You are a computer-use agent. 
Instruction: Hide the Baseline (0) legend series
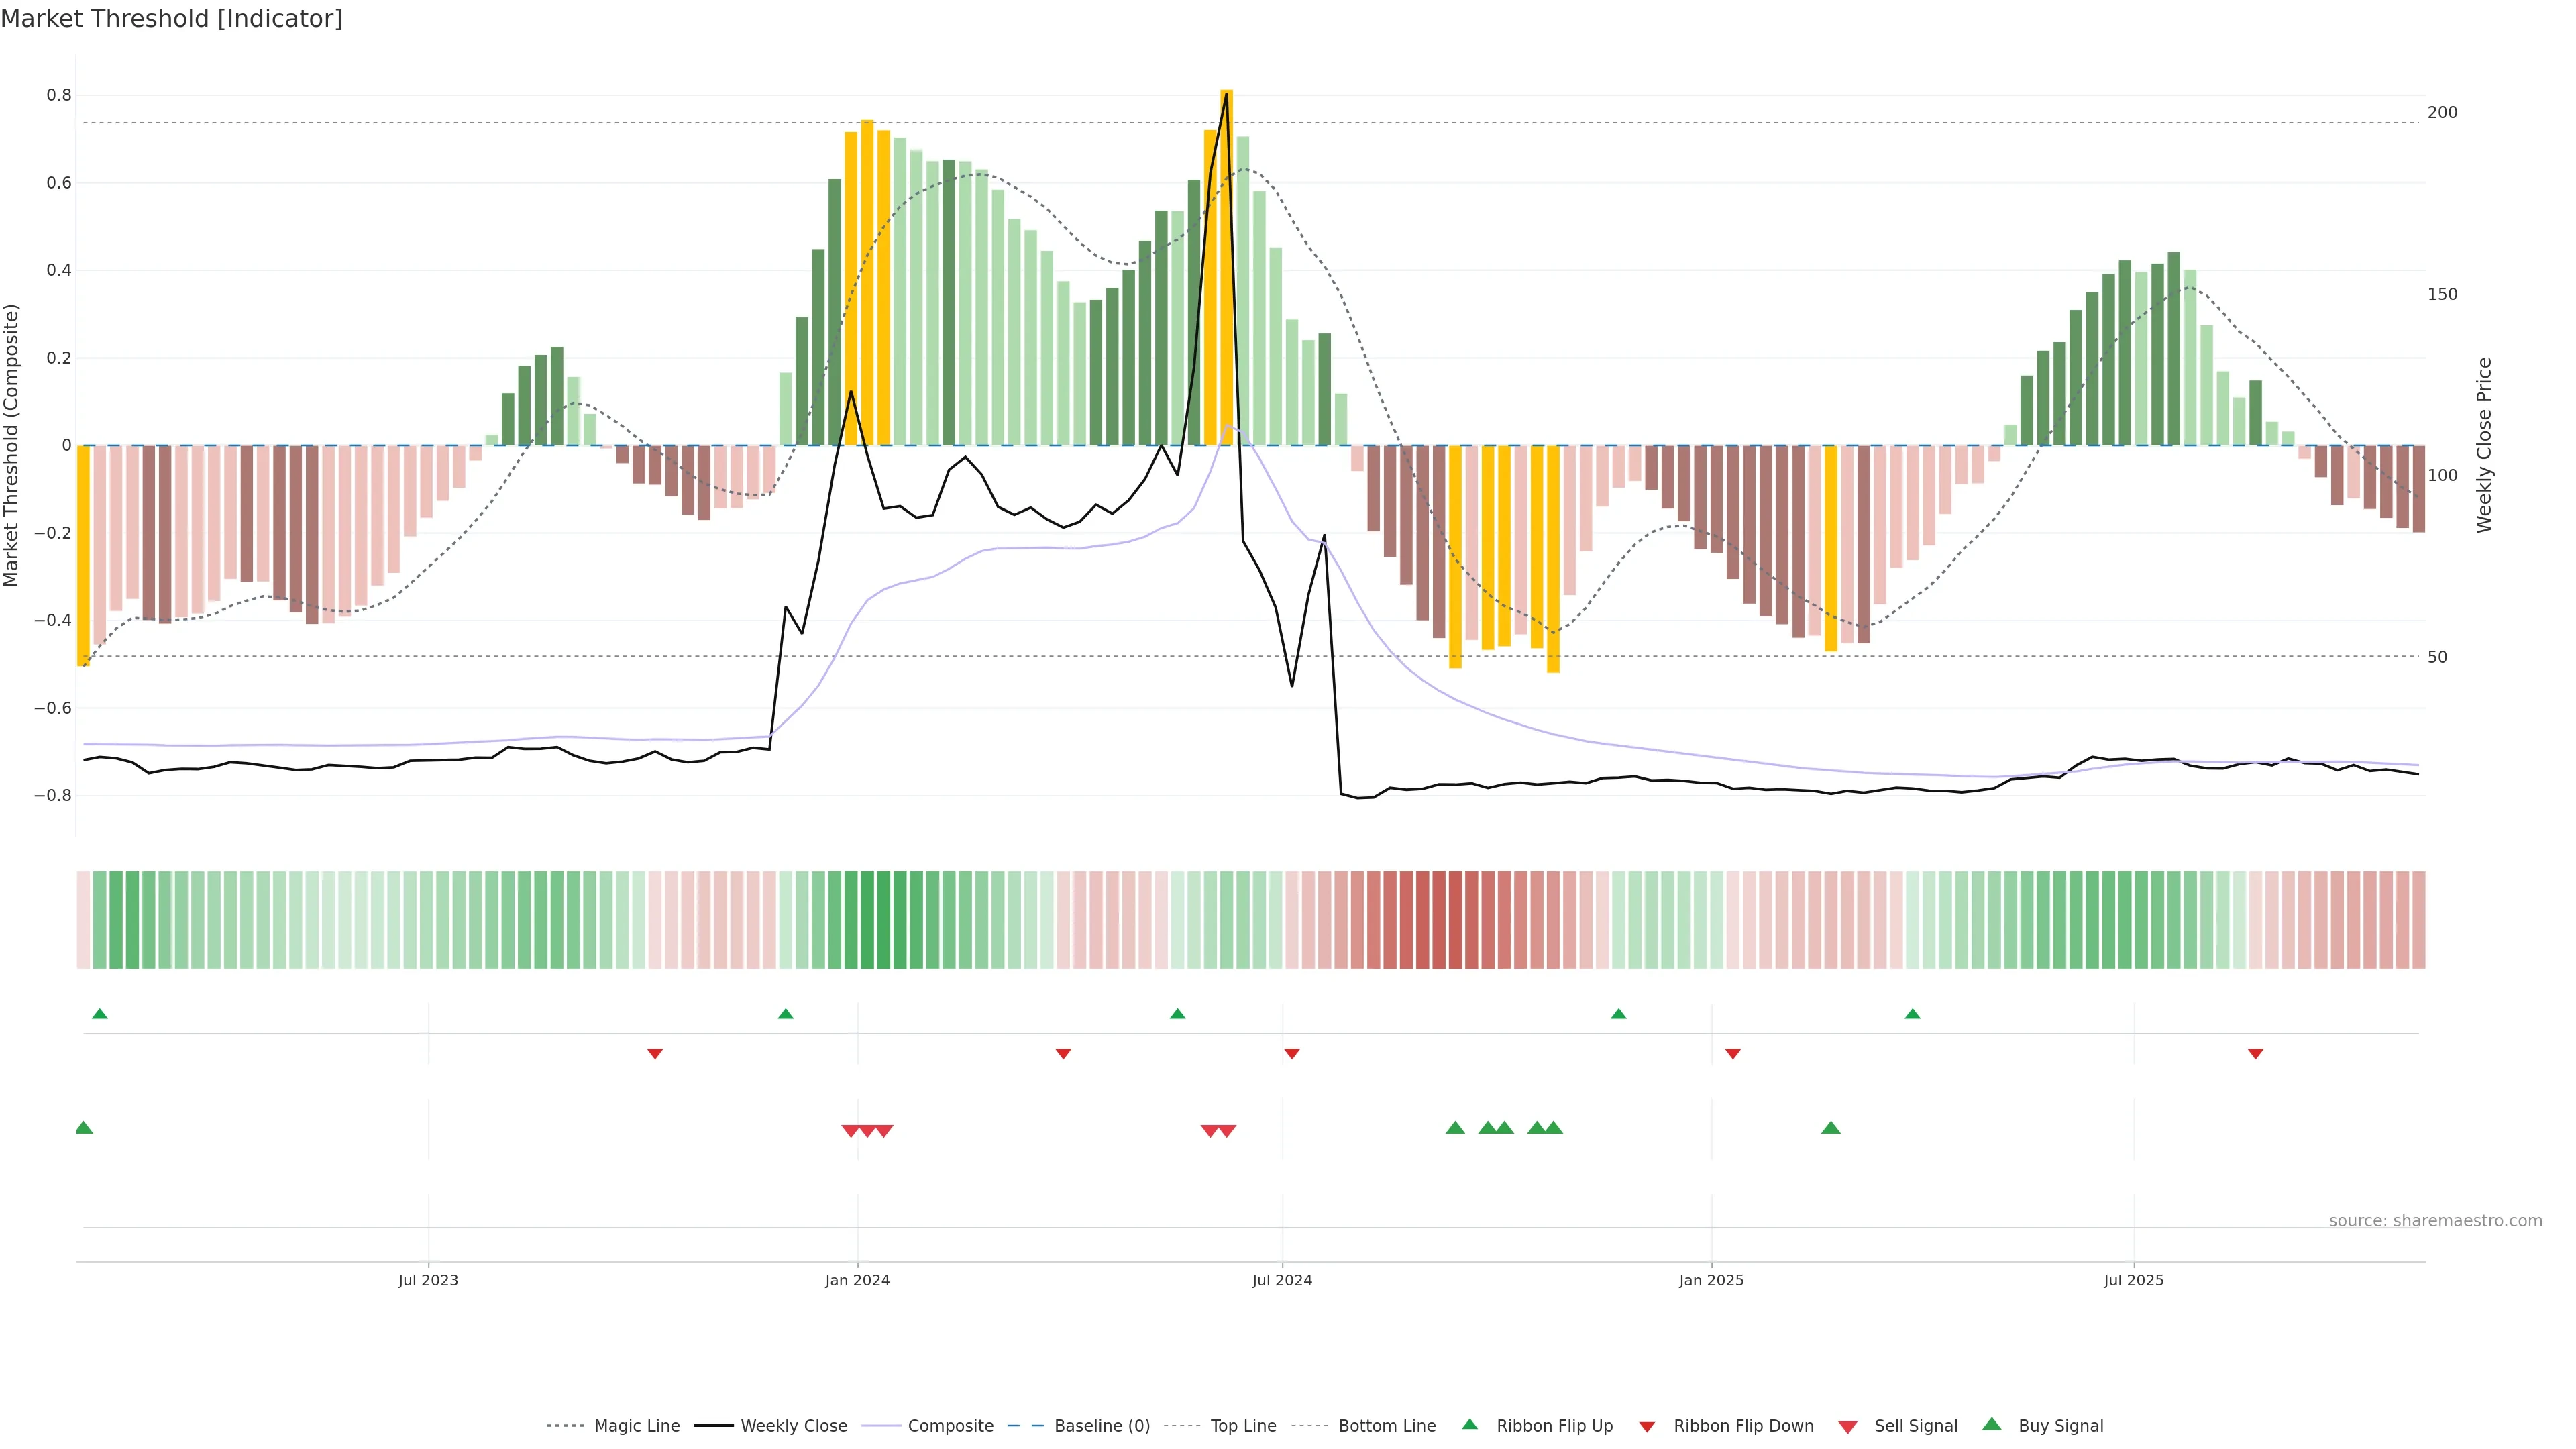[1102, 1426]
